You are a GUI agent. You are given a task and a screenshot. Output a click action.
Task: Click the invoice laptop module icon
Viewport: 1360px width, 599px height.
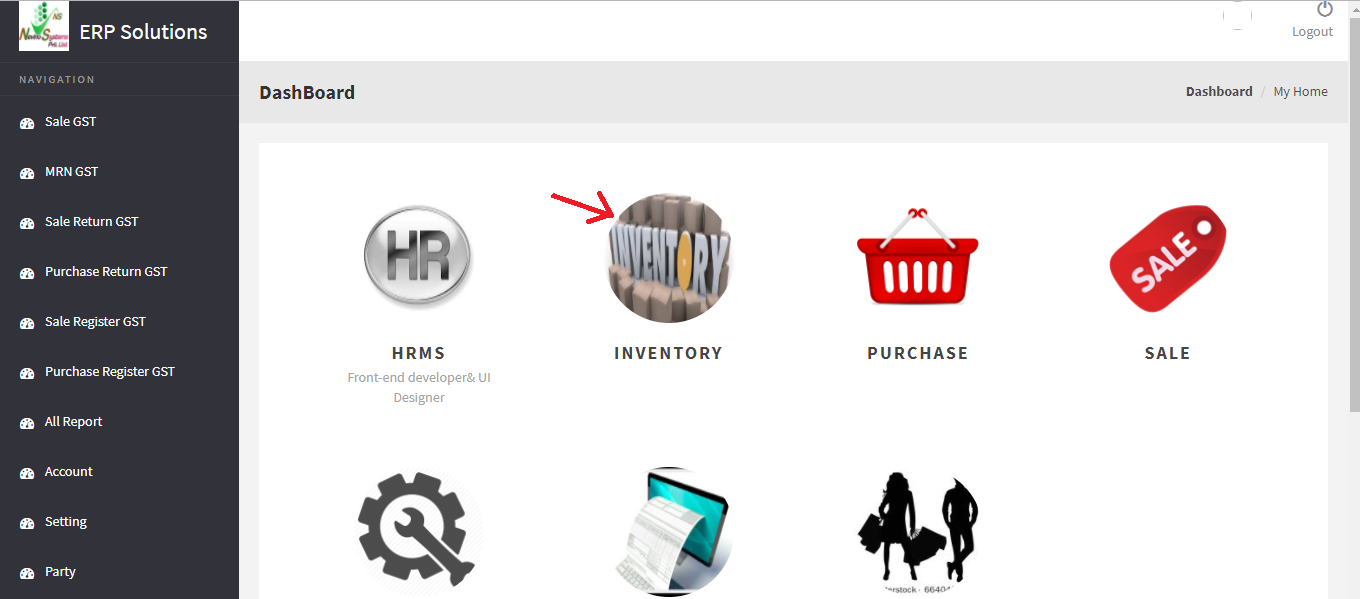point(669,532)
